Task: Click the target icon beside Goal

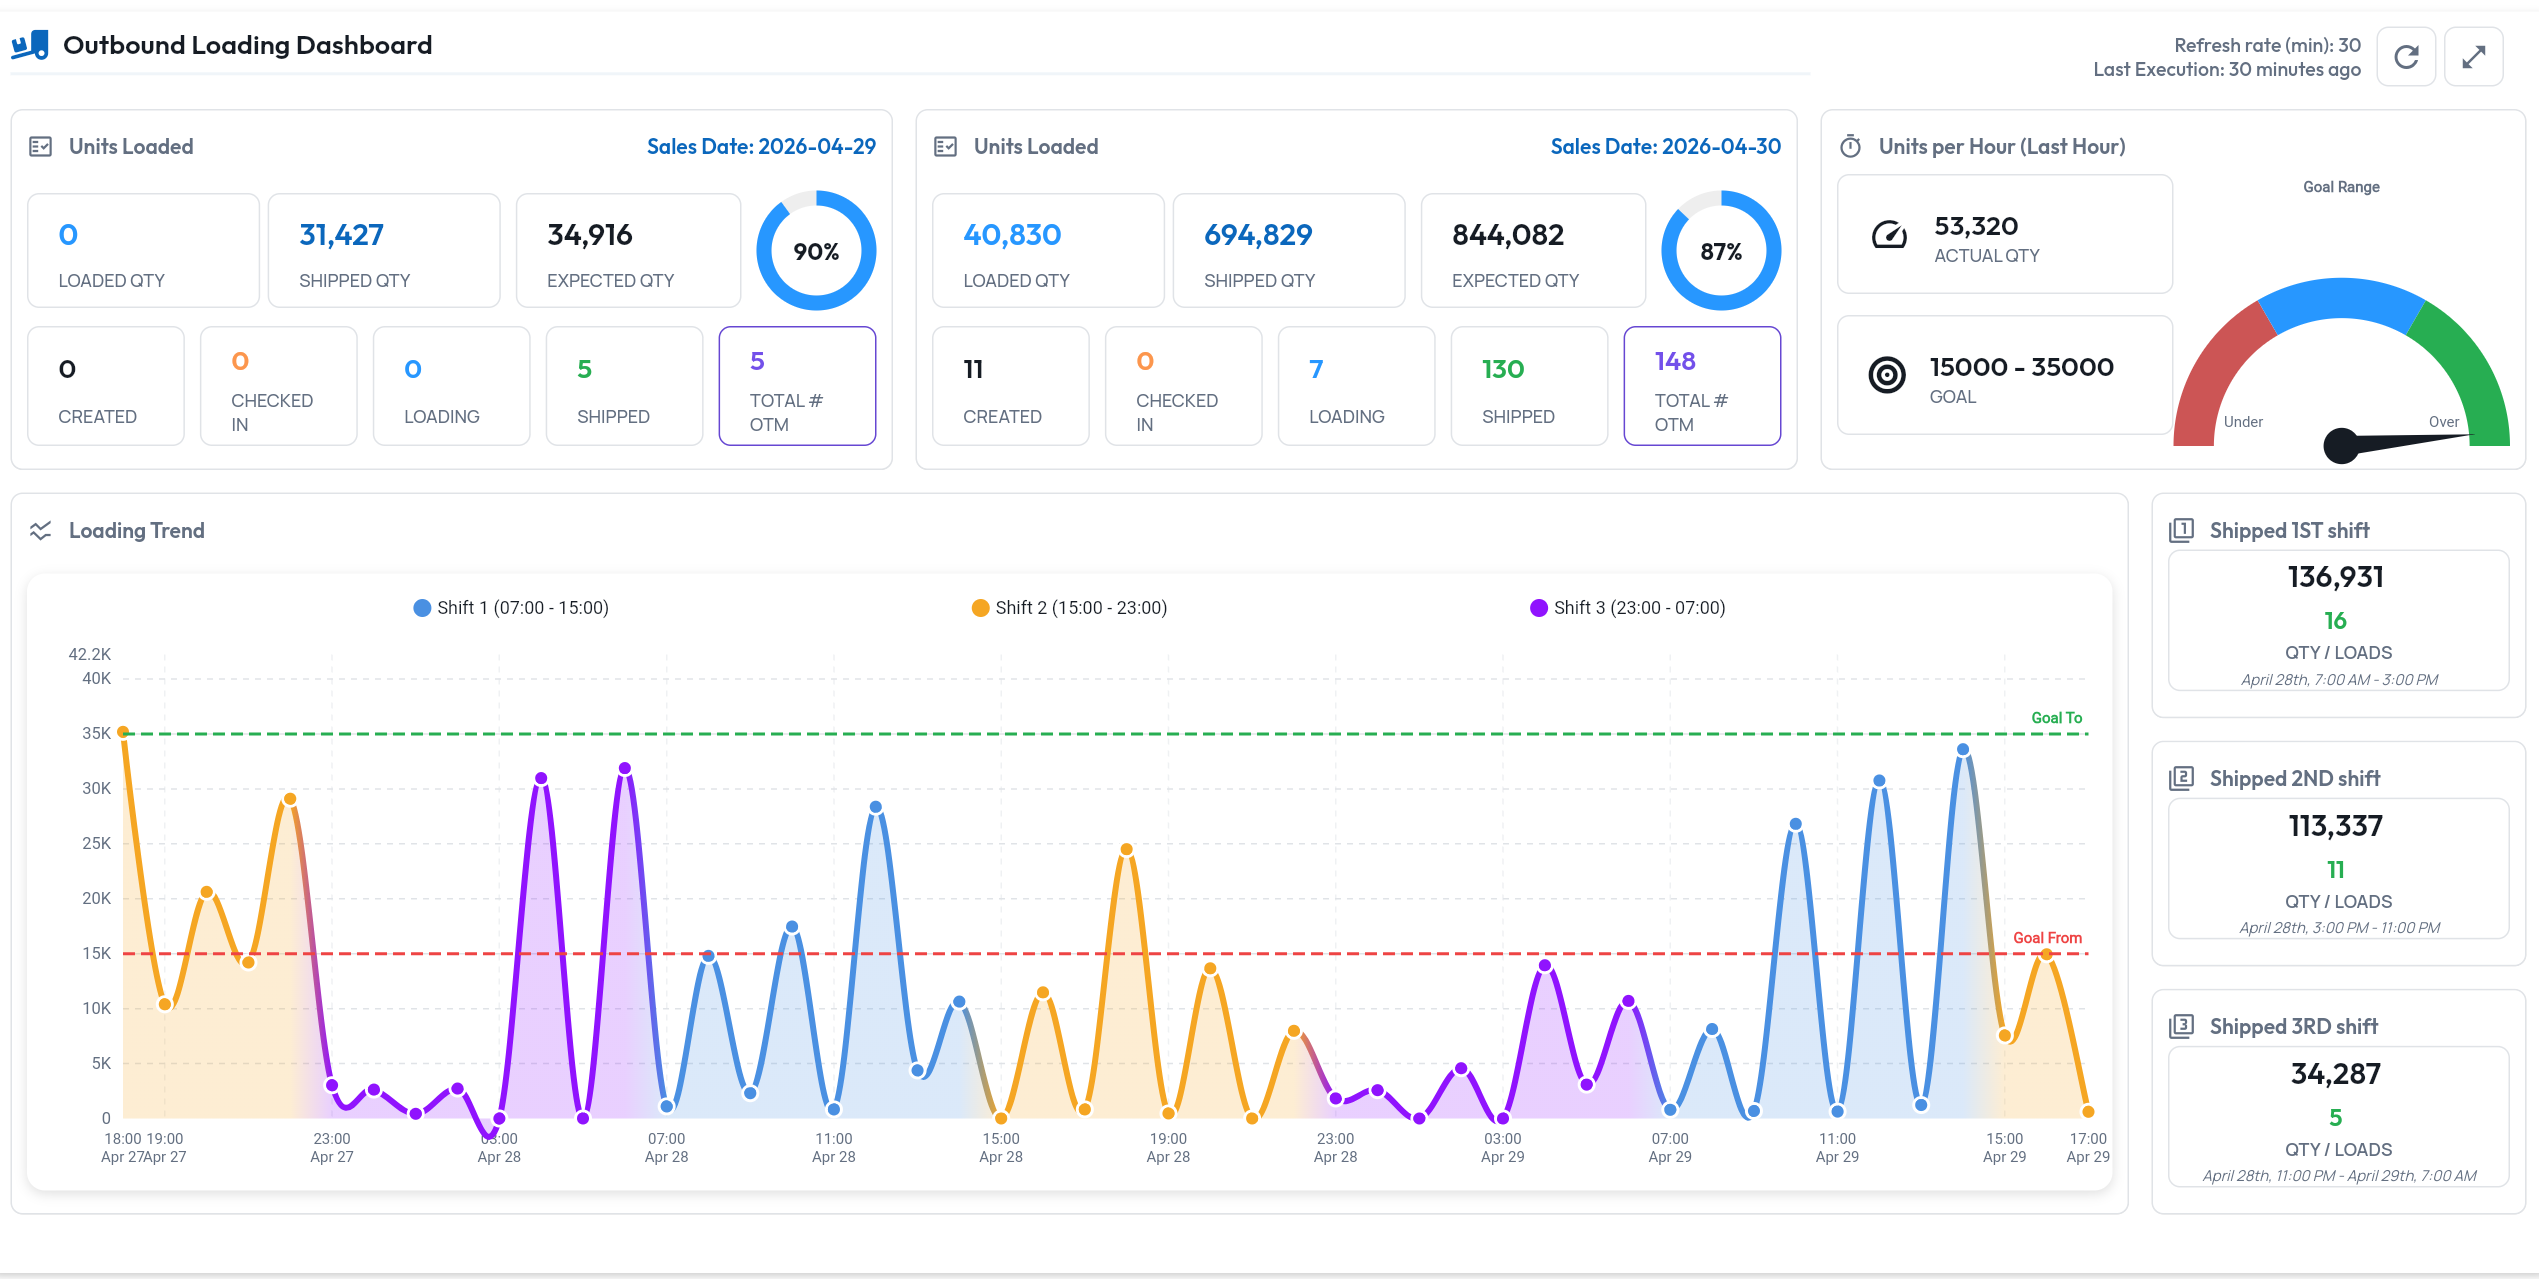Action: (1887, 376)
